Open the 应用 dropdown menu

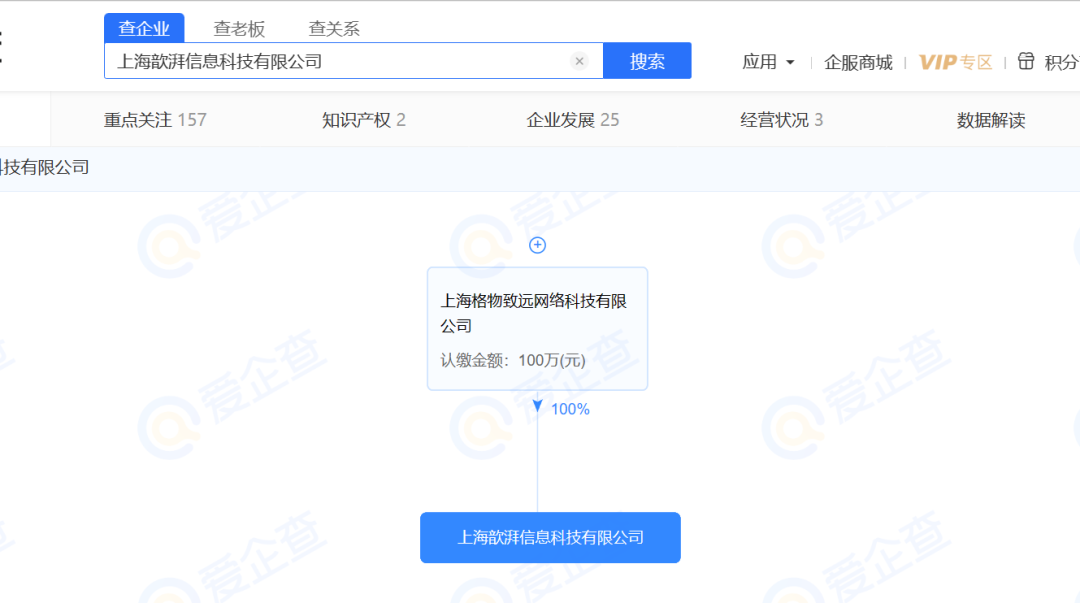768,62
